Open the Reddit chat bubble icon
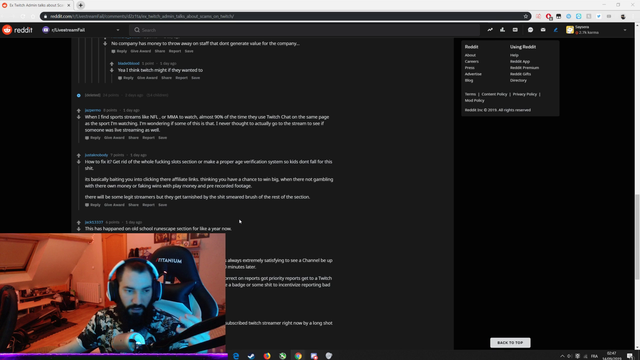The height and width of the screenshot is (360, 640). coord(530,30)
